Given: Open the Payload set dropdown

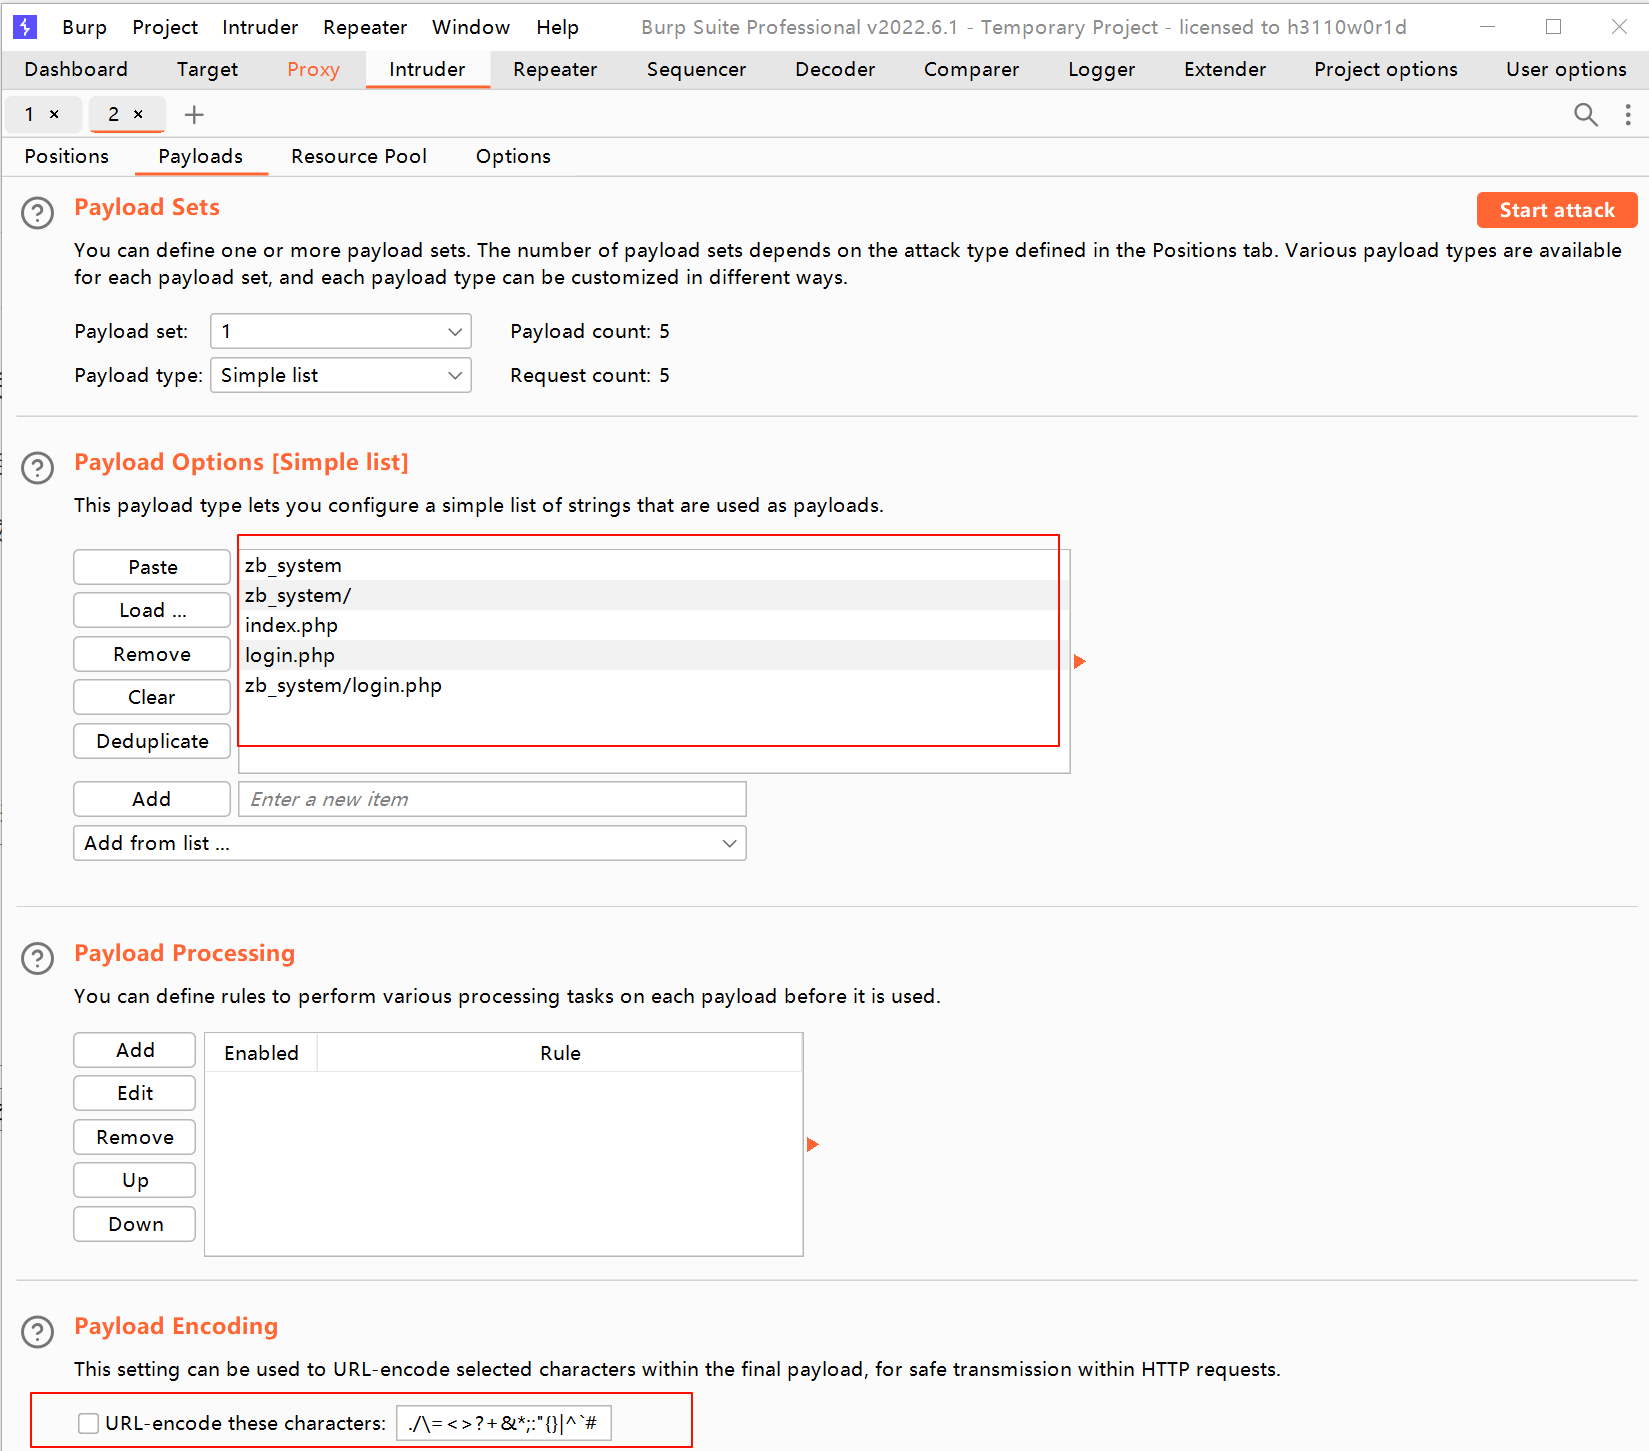Looking at the screenshot, I should 340,331.
